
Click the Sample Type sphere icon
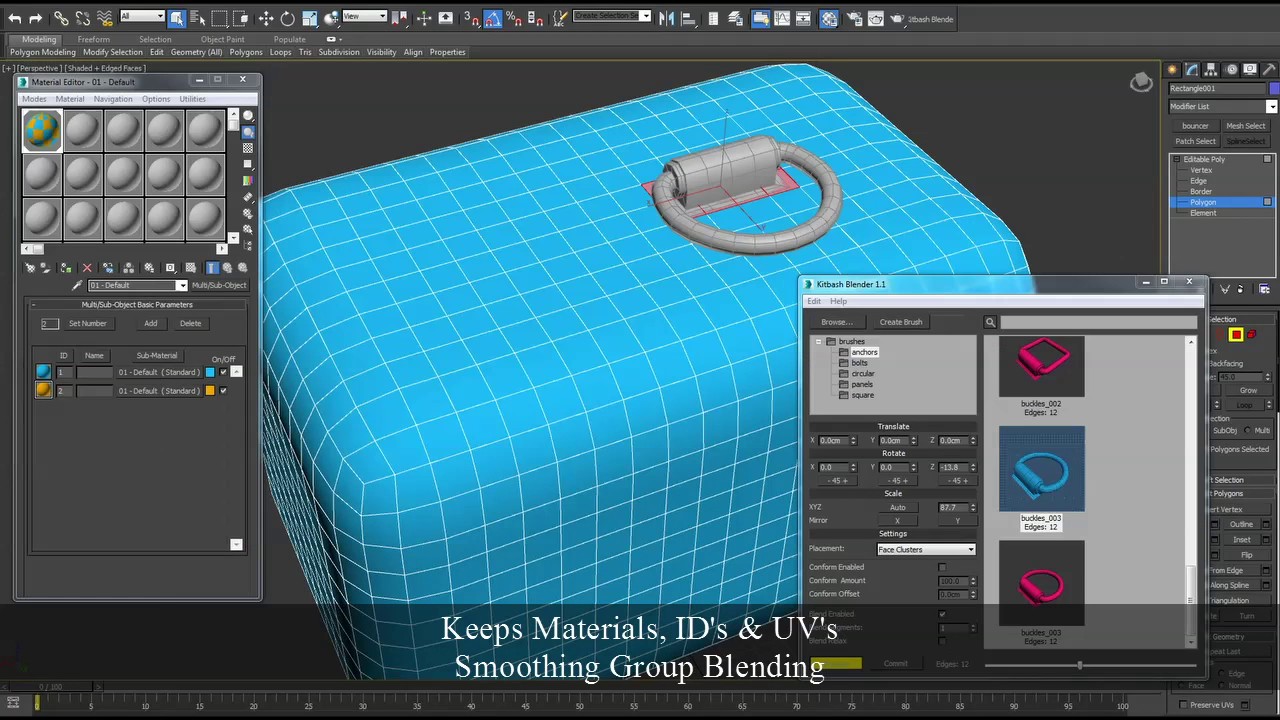[248, 116]
